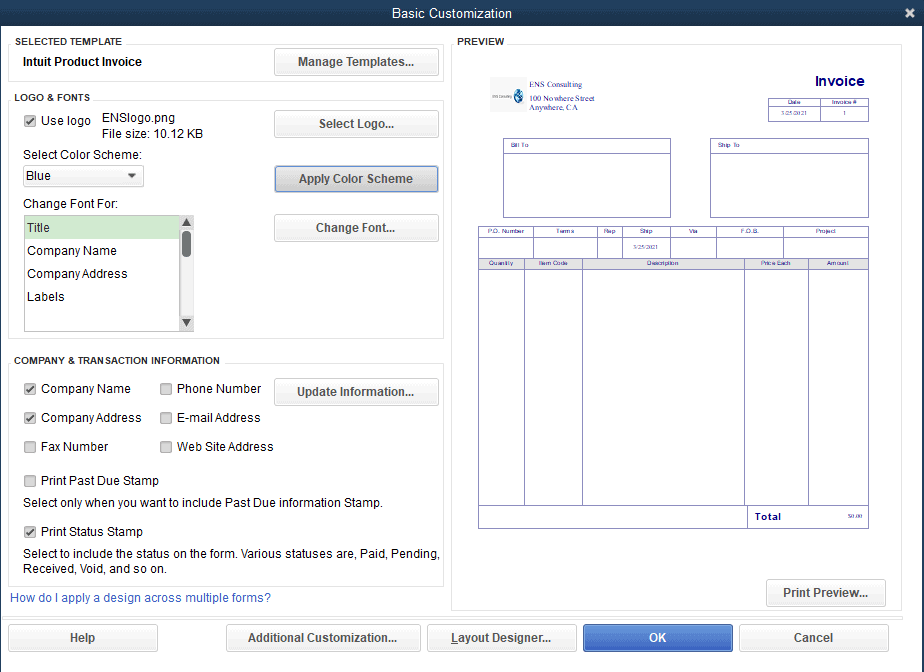Enable E-mail Address checkbox
Viewport: 924px width, 672px height.
[x=166, y=418]
